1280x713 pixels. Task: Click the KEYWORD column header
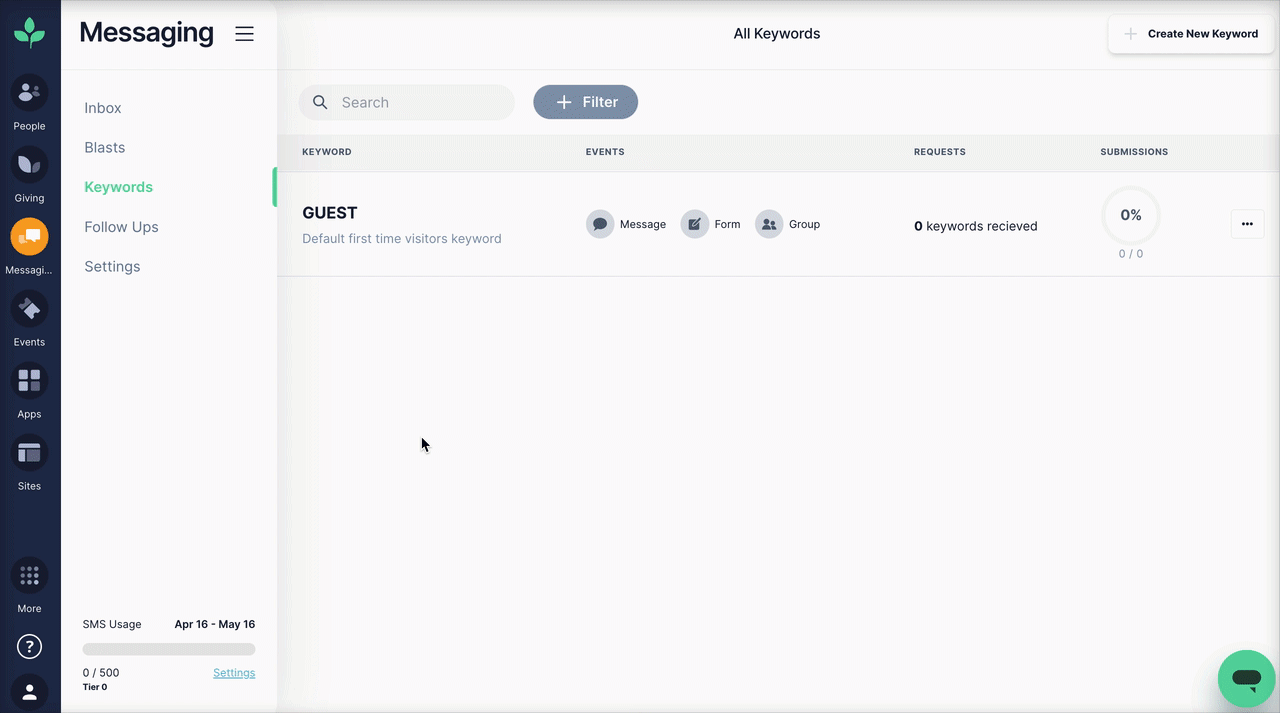click(x=327, y=152)
